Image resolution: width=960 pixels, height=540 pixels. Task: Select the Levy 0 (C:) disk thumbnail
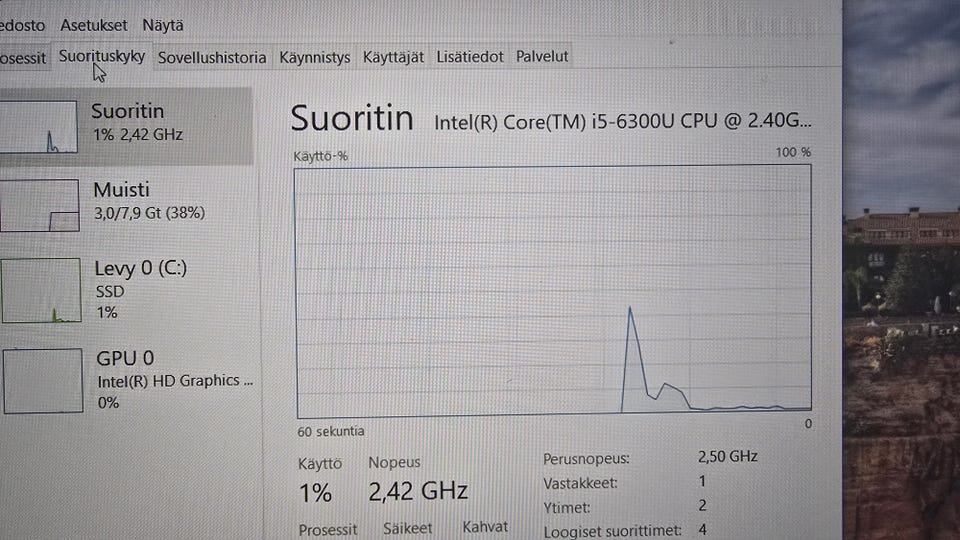pos(41,290)
